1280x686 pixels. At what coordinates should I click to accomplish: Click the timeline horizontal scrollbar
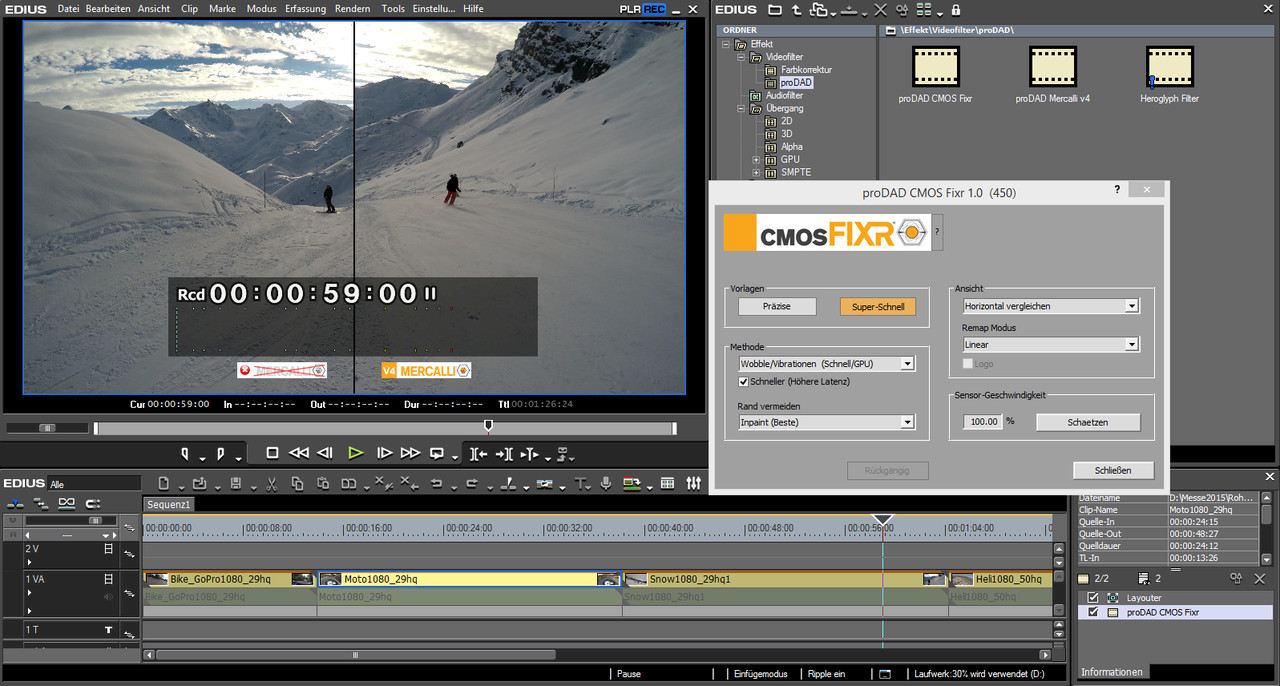(355, 655)
